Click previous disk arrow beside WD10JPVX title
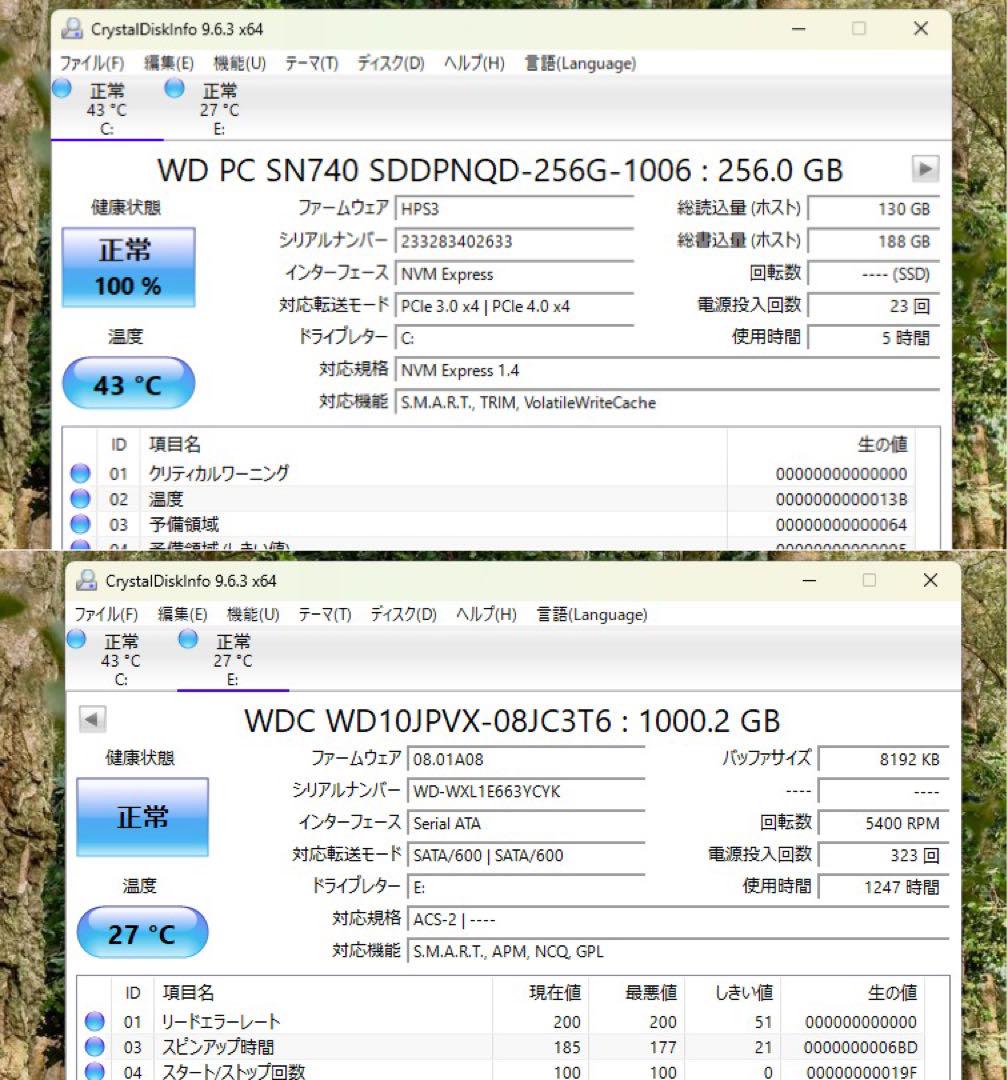 pyautogui.click(x=92, y=719)
